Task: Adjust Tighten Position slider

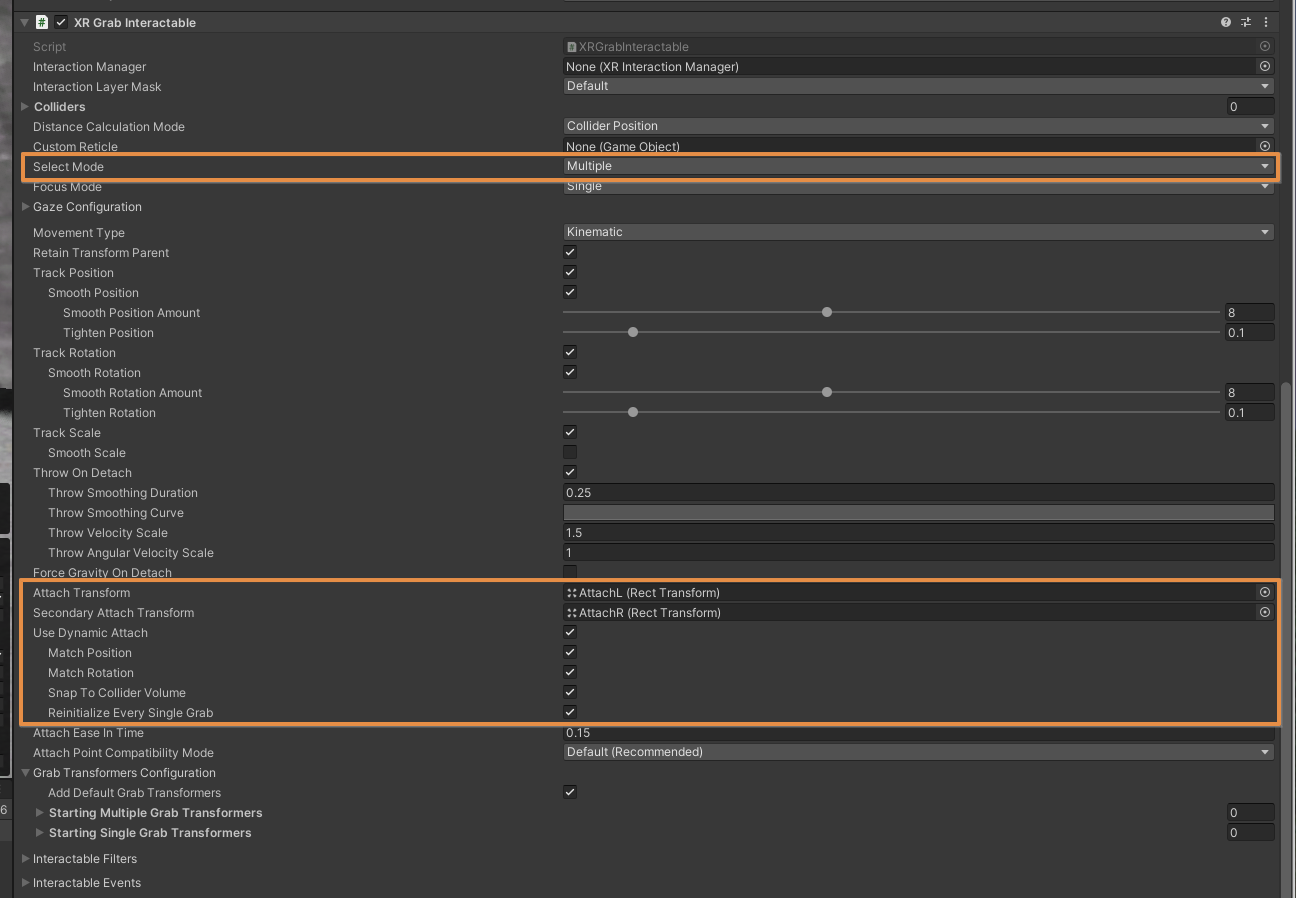Action: click(632, 332)
